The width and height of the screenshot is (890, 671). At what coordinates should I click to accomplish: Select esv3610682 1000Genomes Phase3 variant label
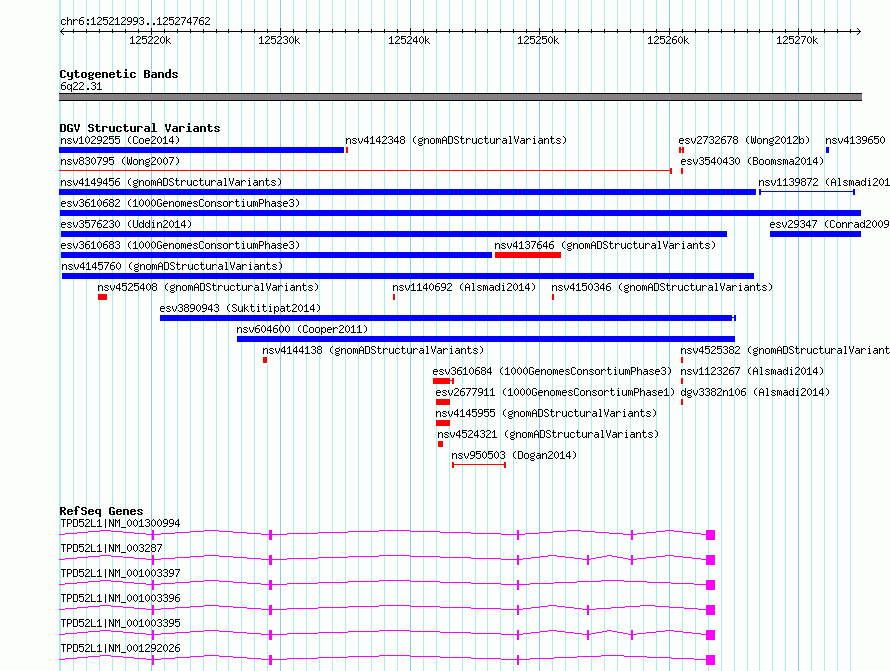pyautogui.click(x=180, y=203)
